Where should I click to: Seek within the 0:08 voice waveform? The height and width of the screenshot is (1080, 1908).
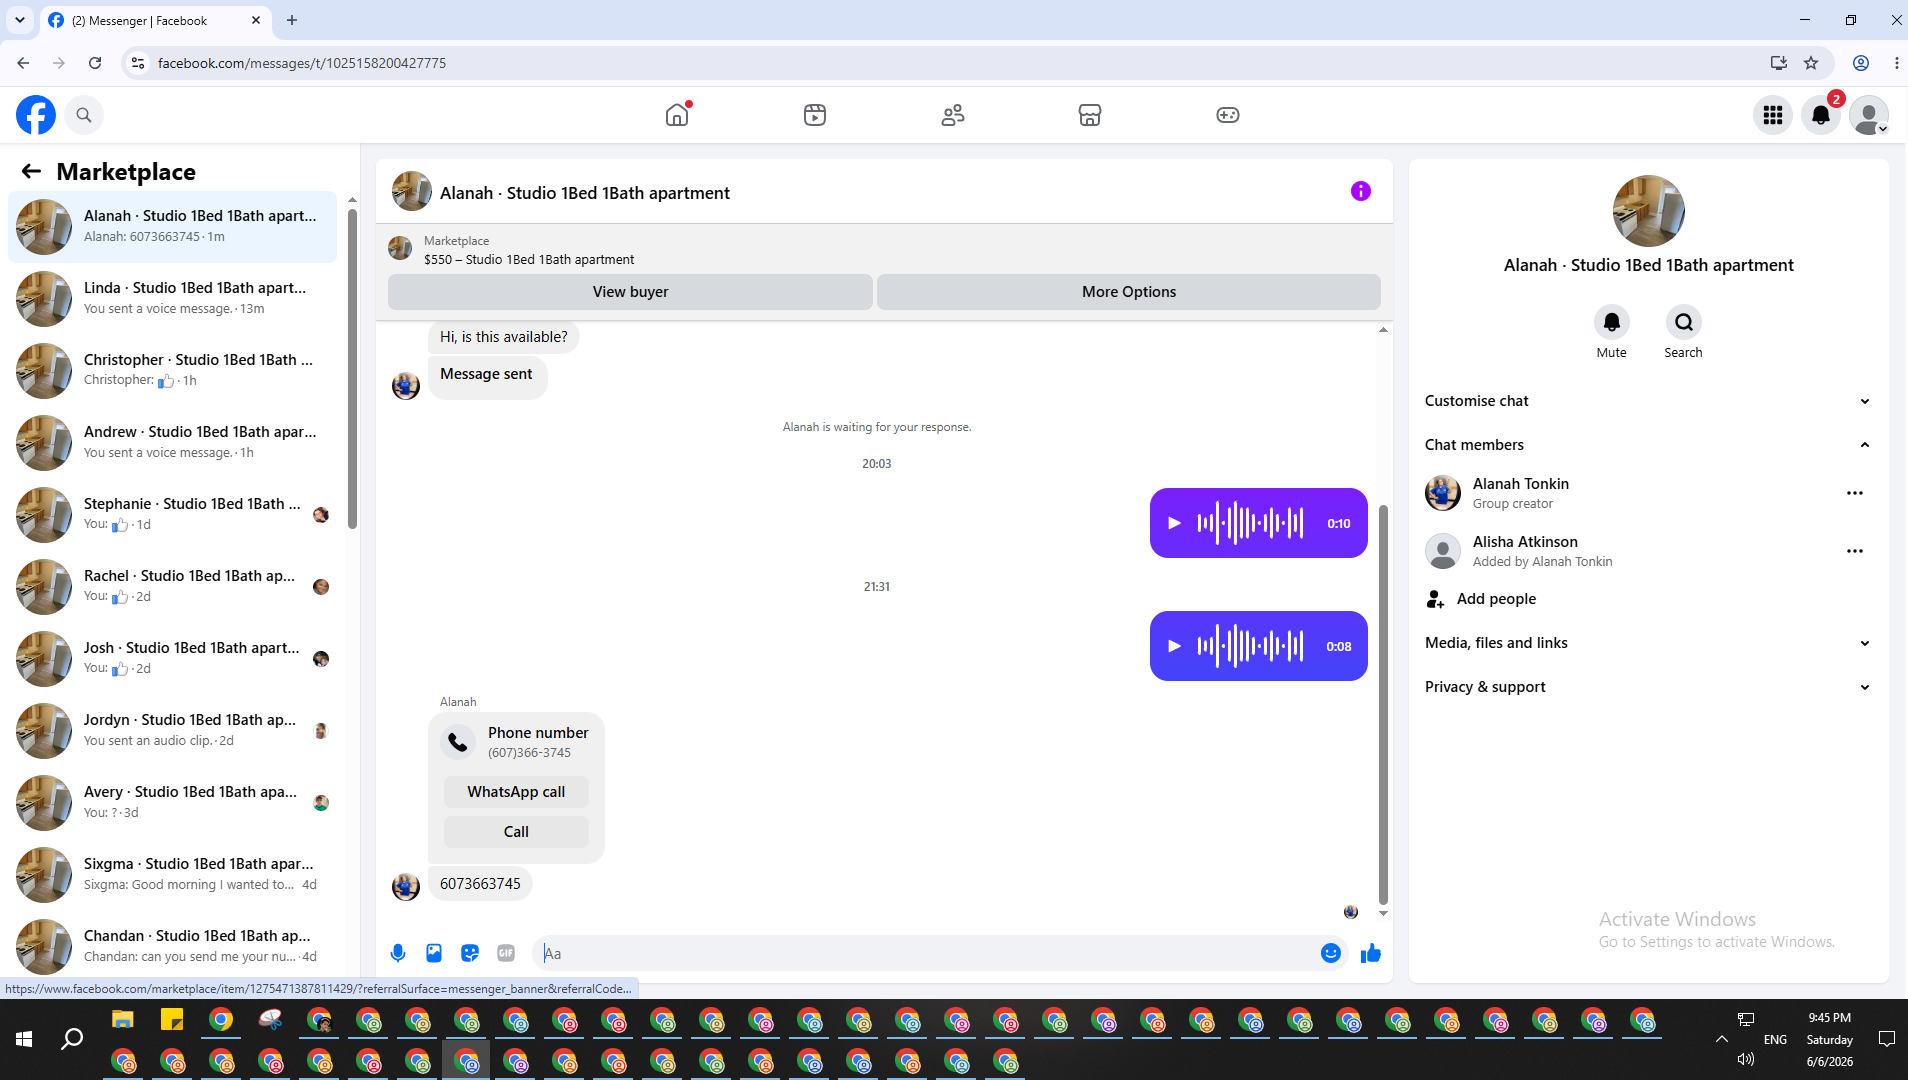pos(1251,646)
